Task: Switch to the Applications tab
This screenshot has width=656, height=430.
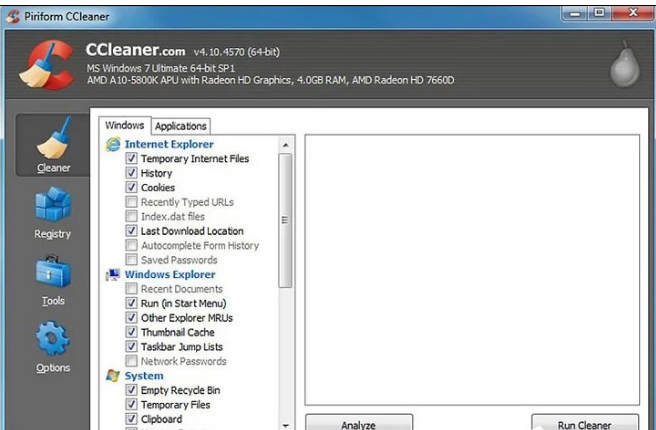Action: (181, 126)
